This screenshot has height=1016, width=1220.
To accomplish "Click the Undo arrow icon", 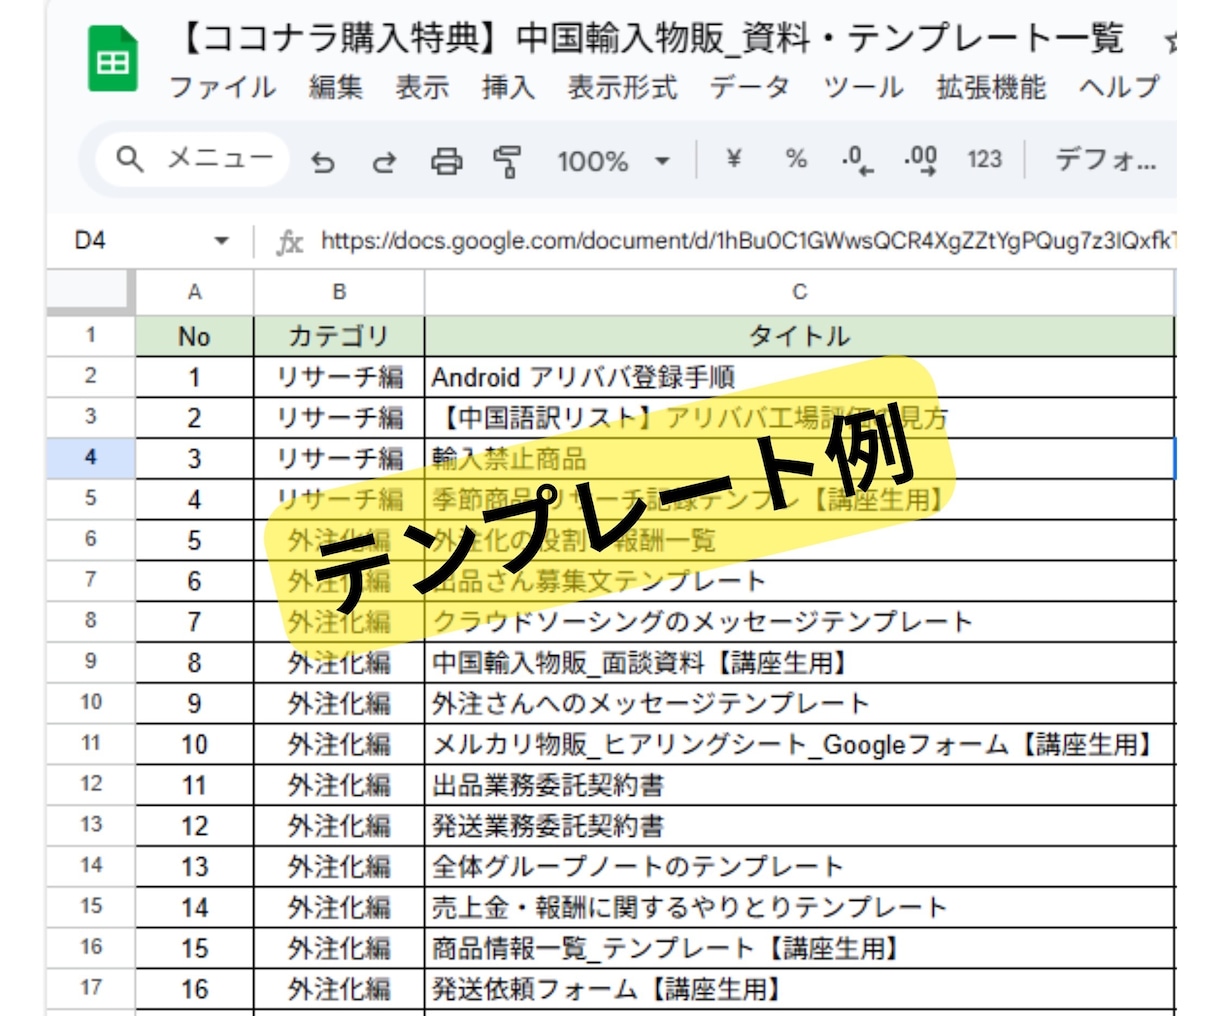I will 323,161.
